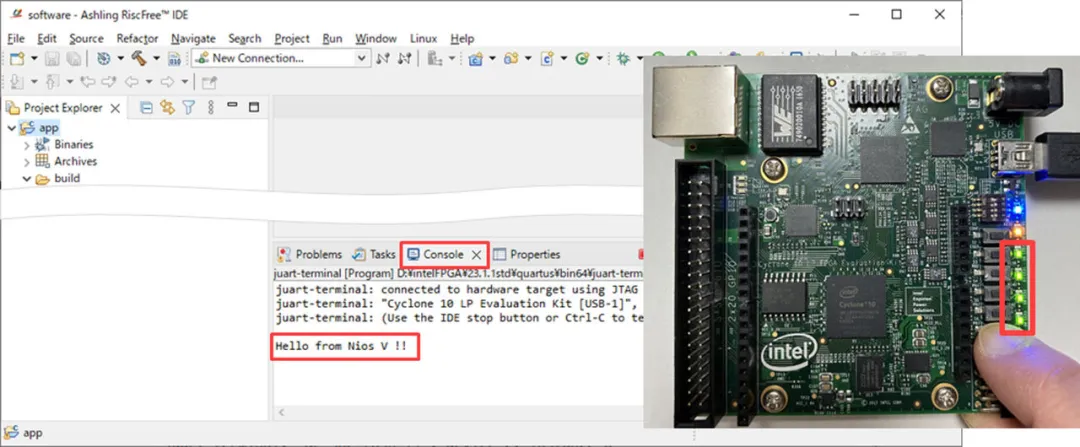This screenshot has height=447, width=1080.
Task: Click the Next Annotation toolbar icon
Action: click(15, 82)
